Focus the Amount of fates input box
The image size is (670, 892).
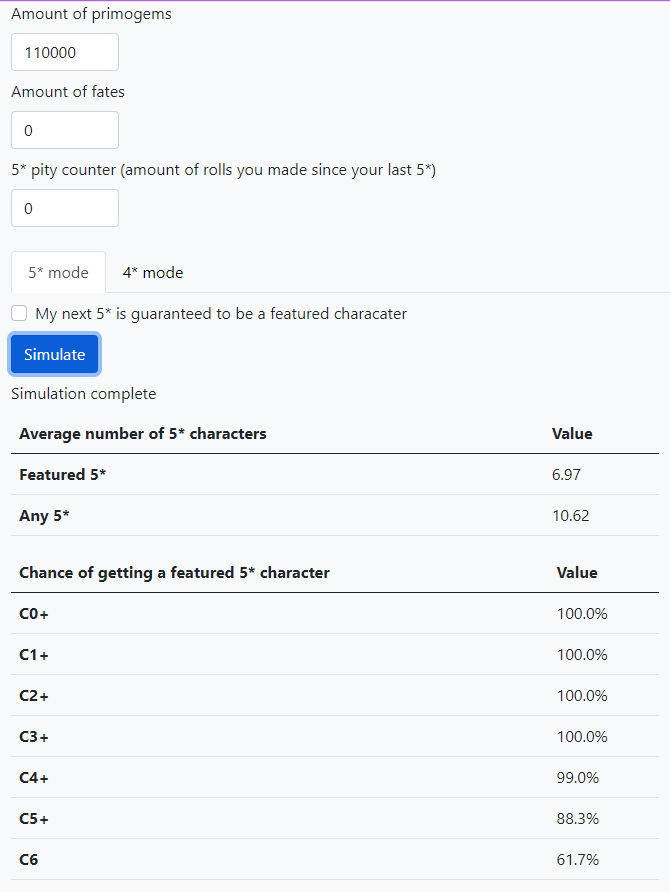[x=65, y=130]
